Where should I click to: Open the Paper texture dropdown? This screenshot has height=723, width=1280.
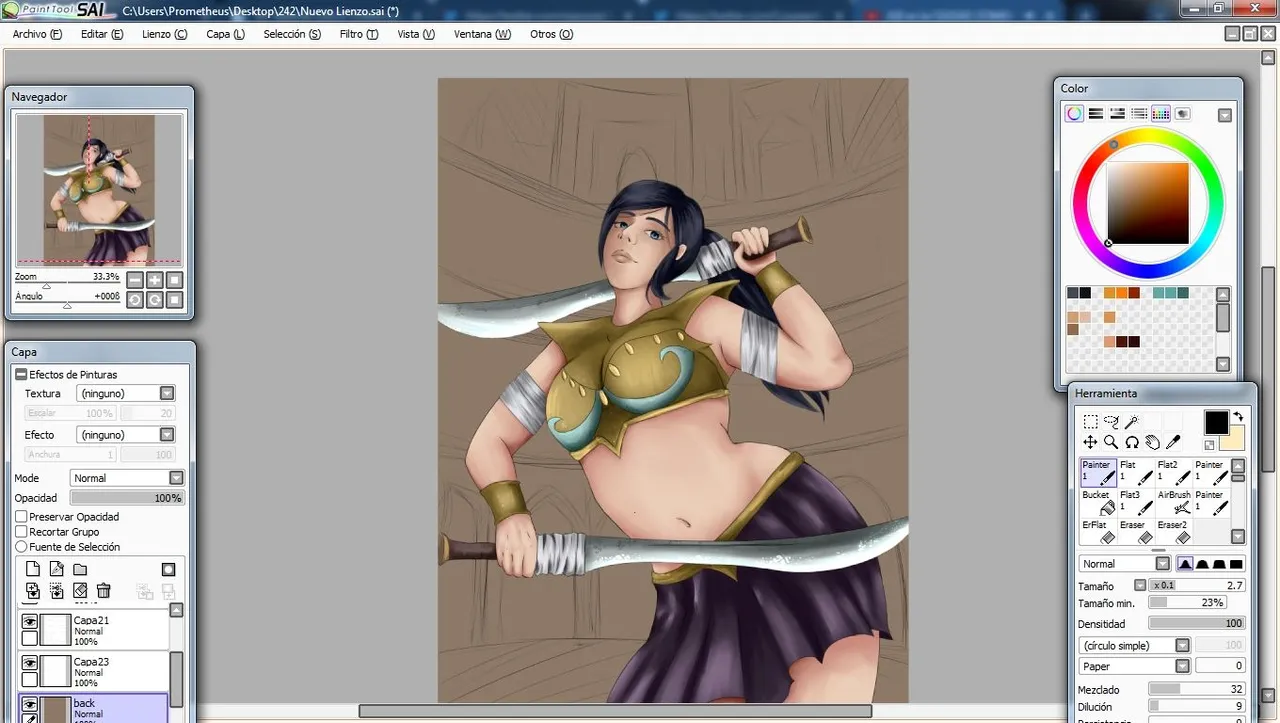click(x=1182, y=666)
